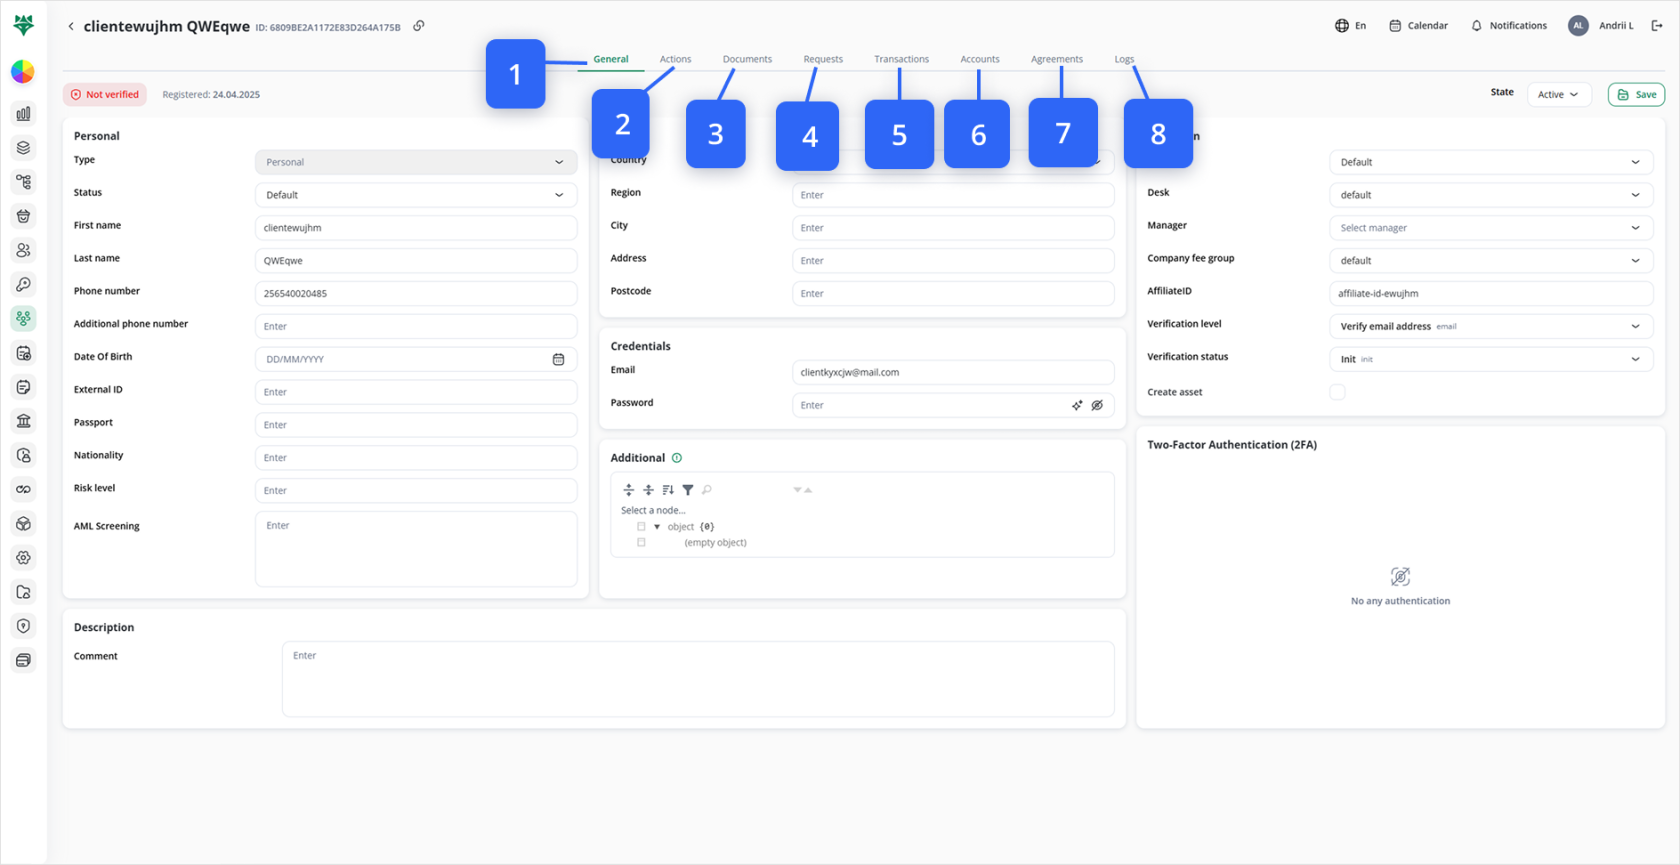Viewport: 1680px width, 865px height.
Task: Click the info icon beside Additional heading
Action: [x=677, y=458]
